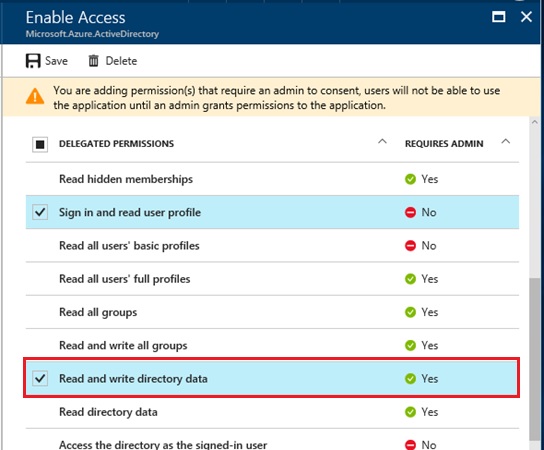Click green check icon for Read hidden memberships
544x450 pixels.
pos(410,179)
